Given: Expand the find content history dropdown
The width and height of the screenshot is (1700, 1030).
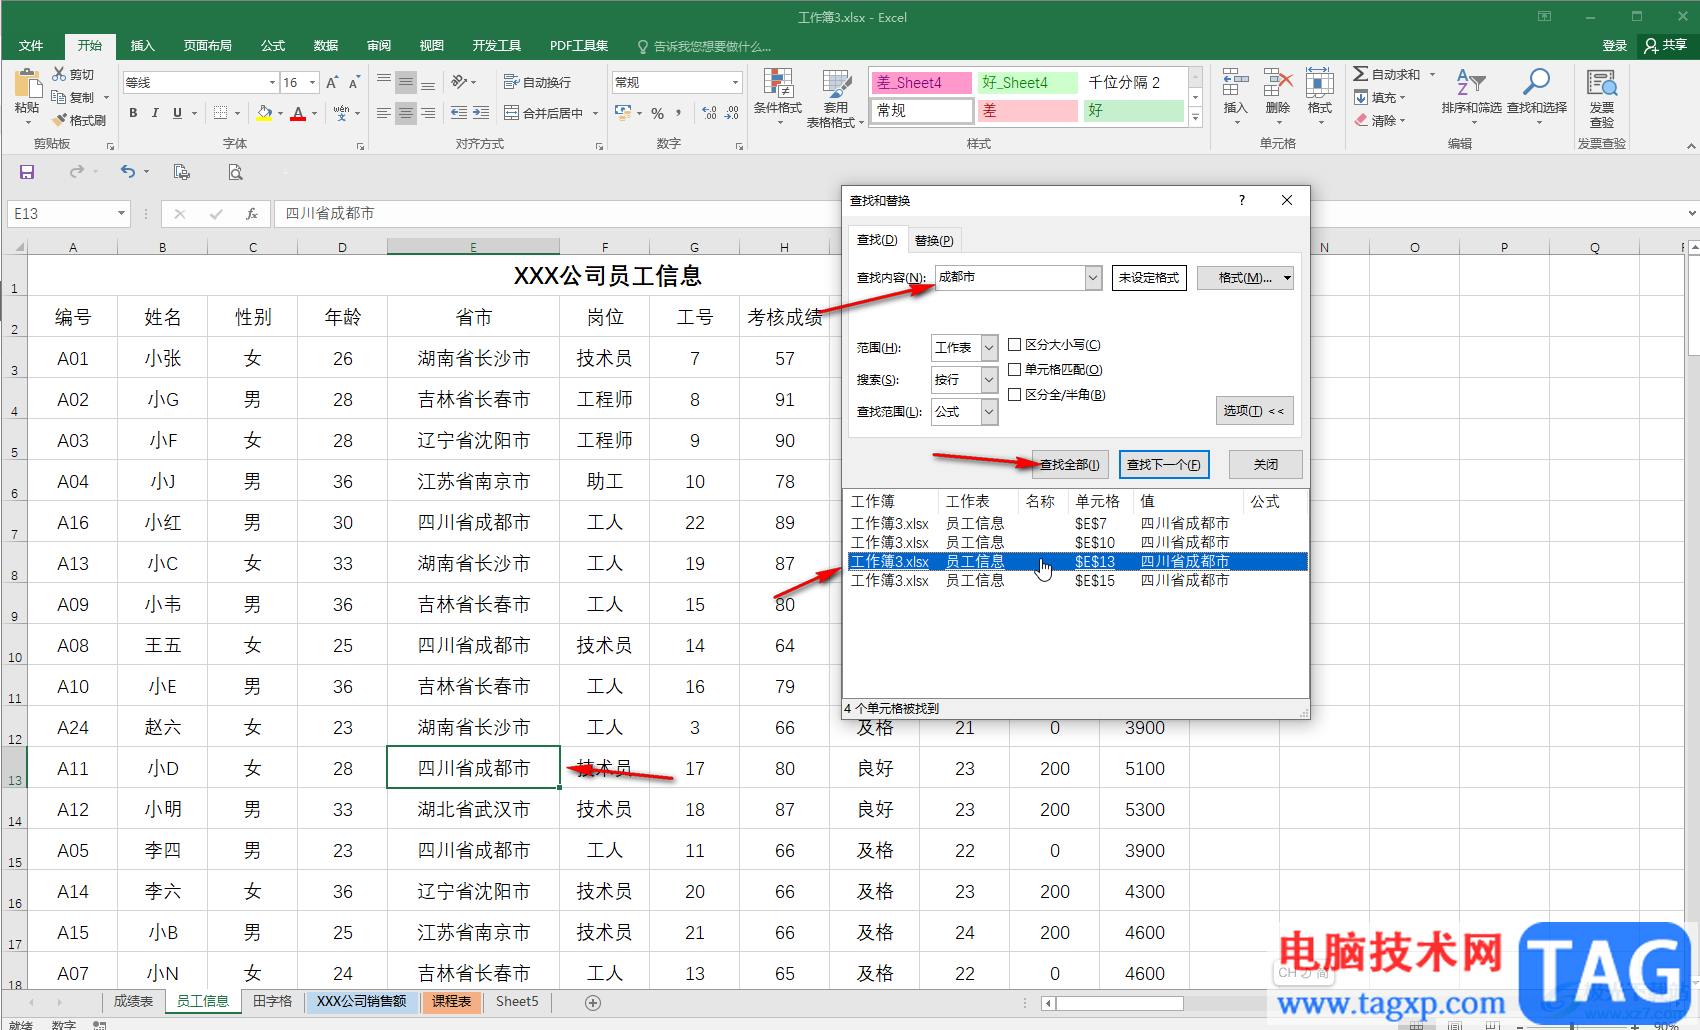Looking at the screenshot, I should click(x=1093, y=277).
